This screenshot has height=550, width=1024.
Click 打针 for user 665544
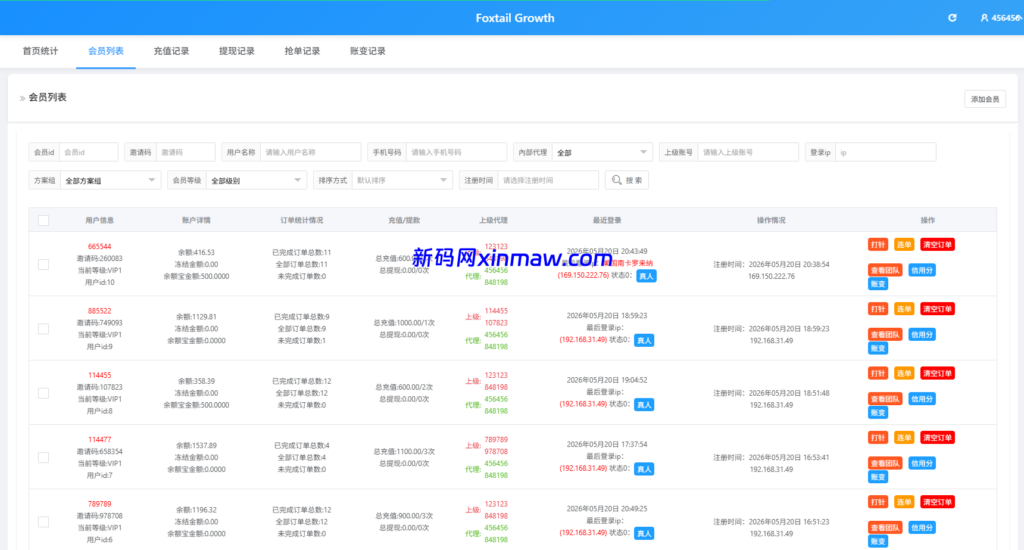click(x=878, y=244)
